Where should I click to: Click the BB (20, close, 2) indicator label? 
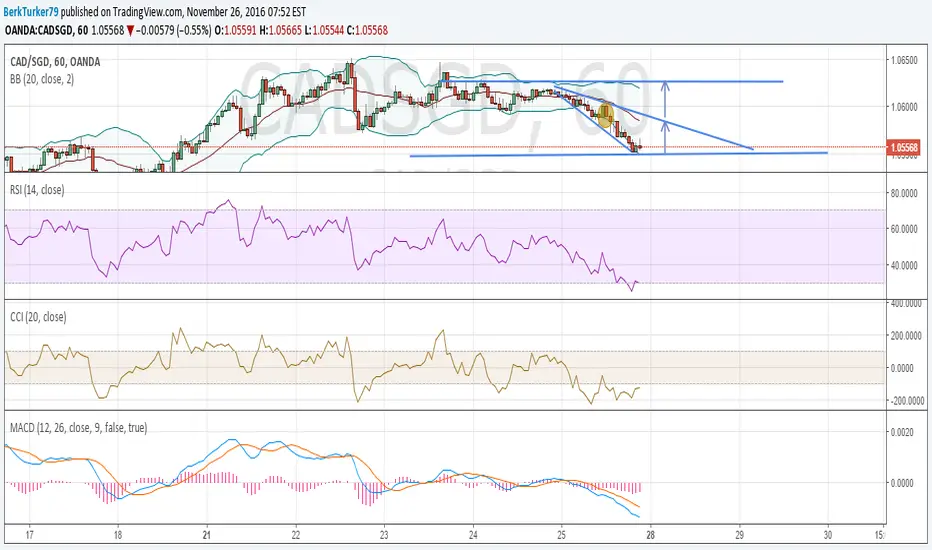pos(42,79)
